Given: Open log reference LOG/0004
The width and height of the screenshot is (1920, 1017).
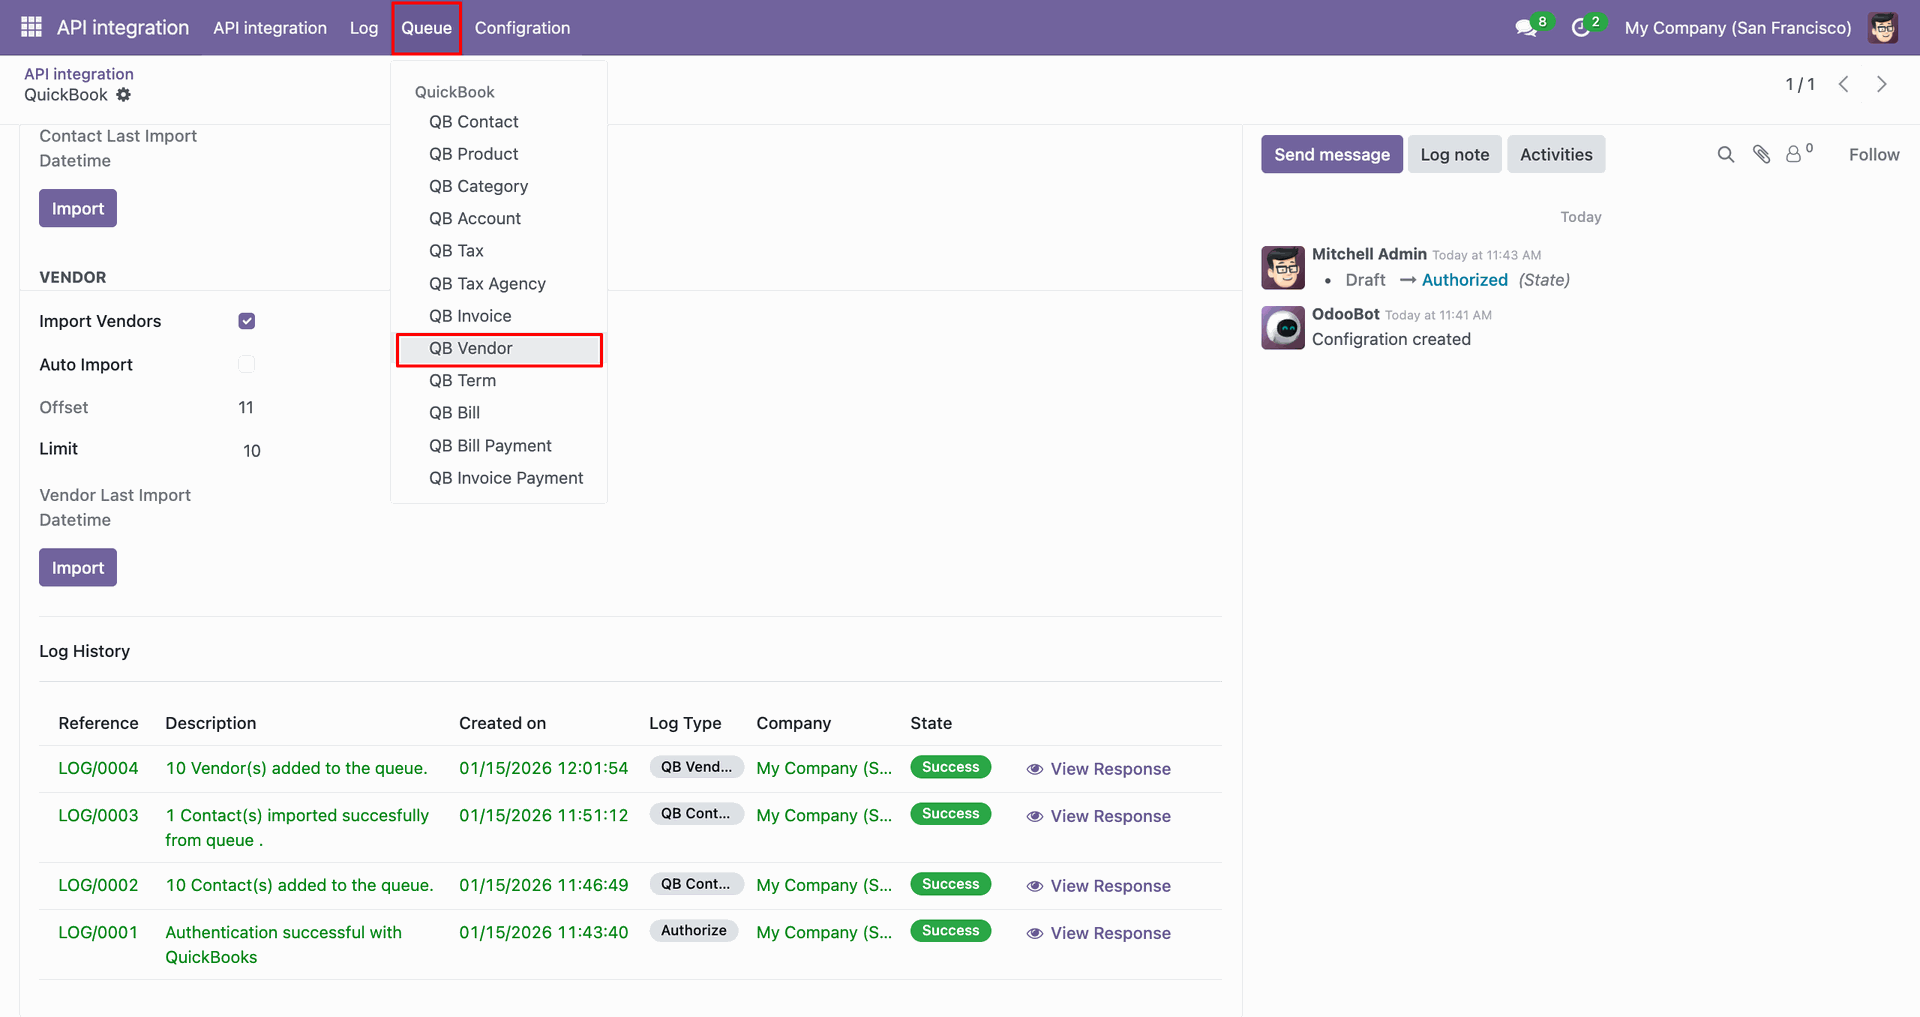Looking at the screenshot, I should pos(98,768).
